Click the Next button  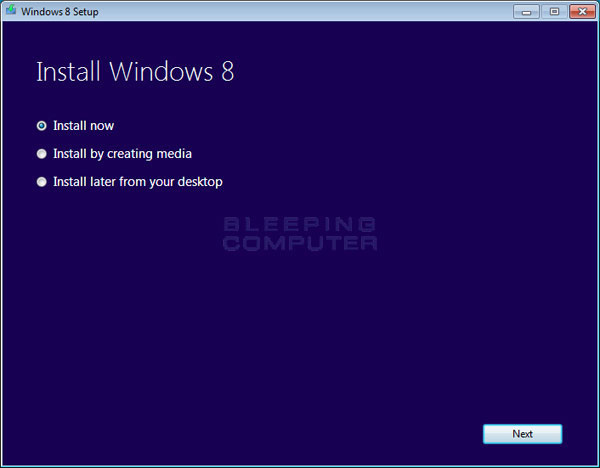[522, 434]
